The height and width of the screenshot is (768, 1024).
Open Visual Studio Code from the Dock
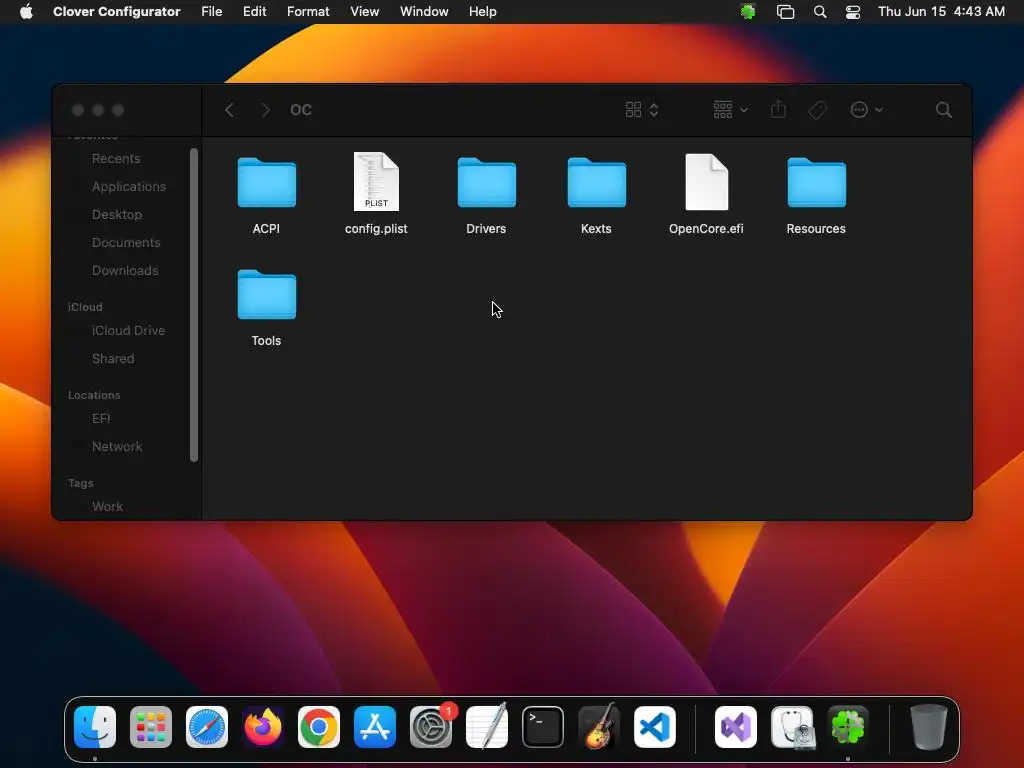pos(655,727)
